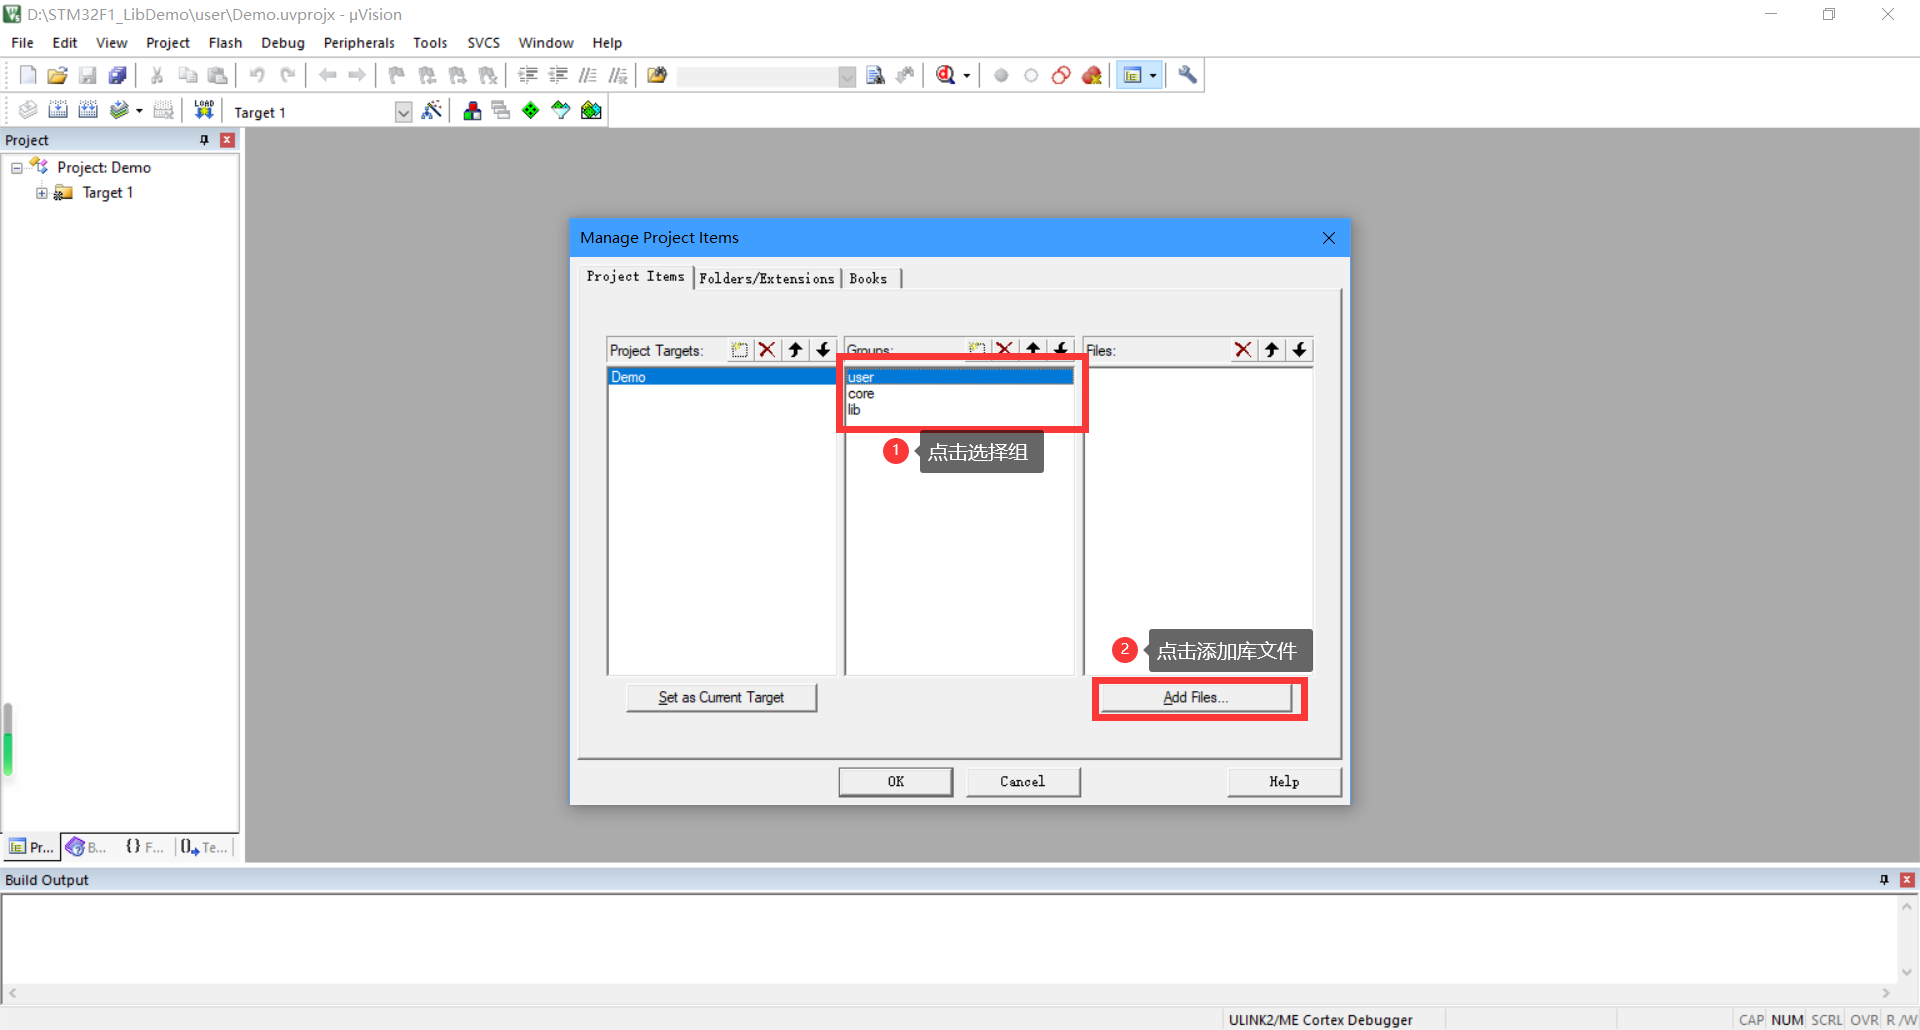The width and height of the screenshot is (1920, 1030).
Task: Open the Find text combo box dropdown
Action: click(x=847, y=76)
